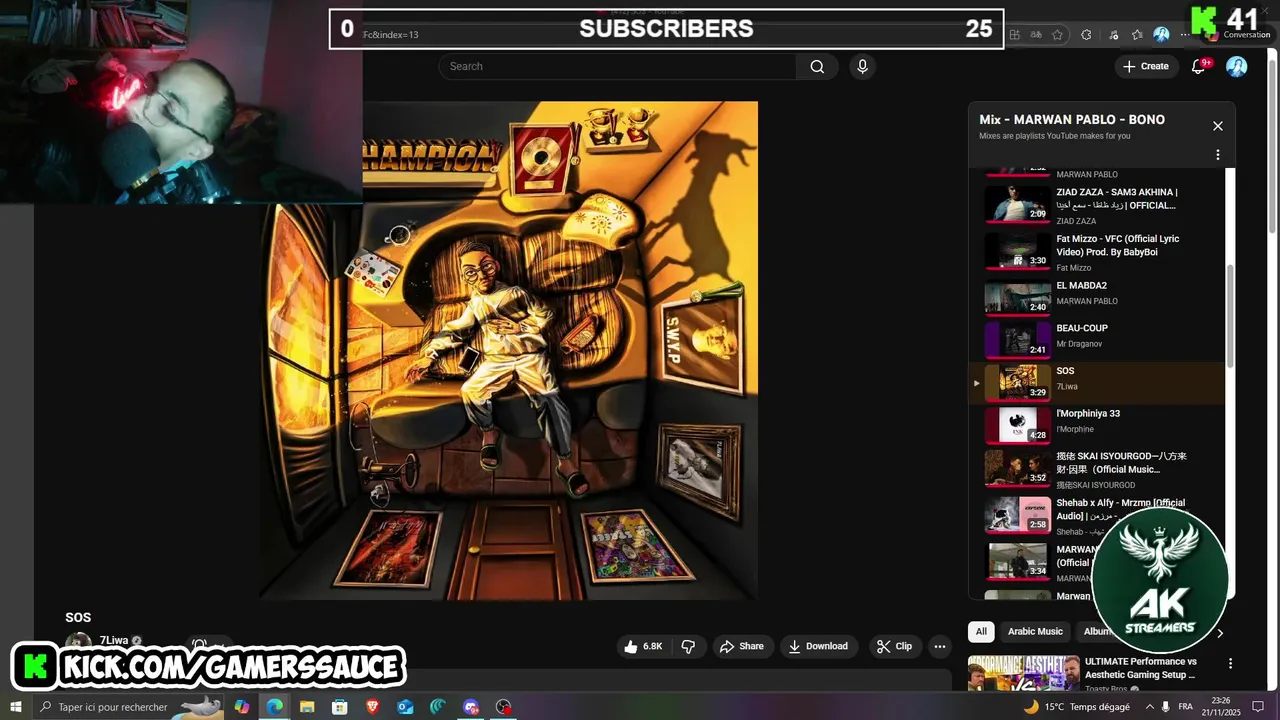Open Windows Start menu

pos(15,707)
